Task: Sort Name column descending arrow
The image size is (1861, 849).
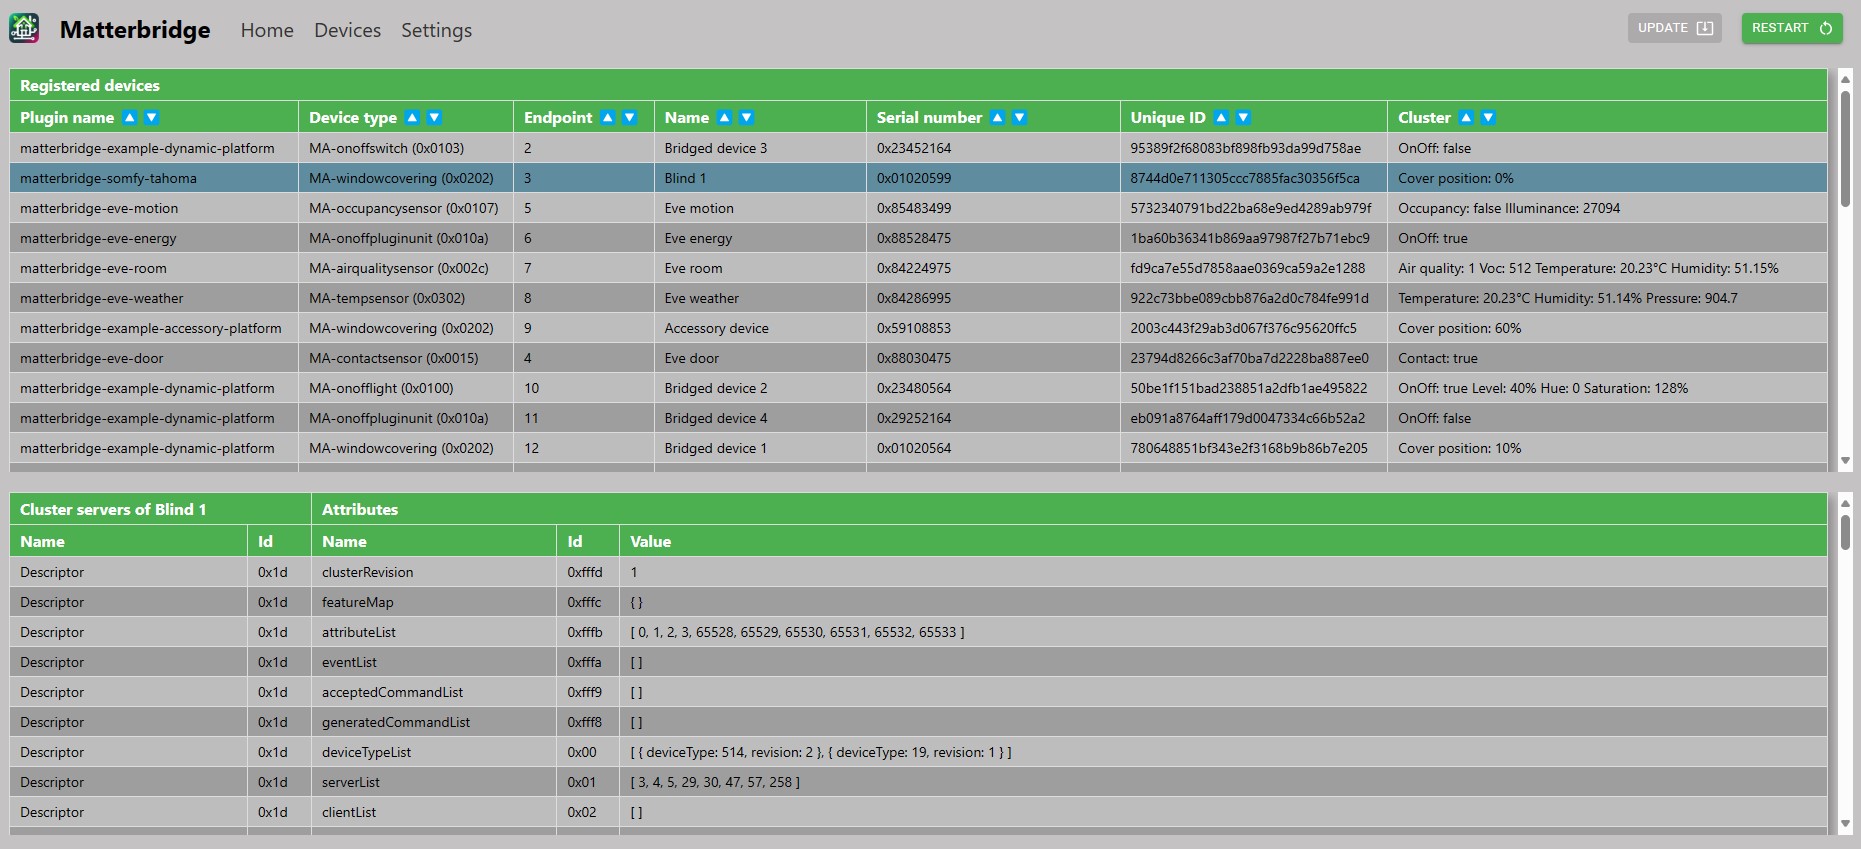Action: coord(746,117)
